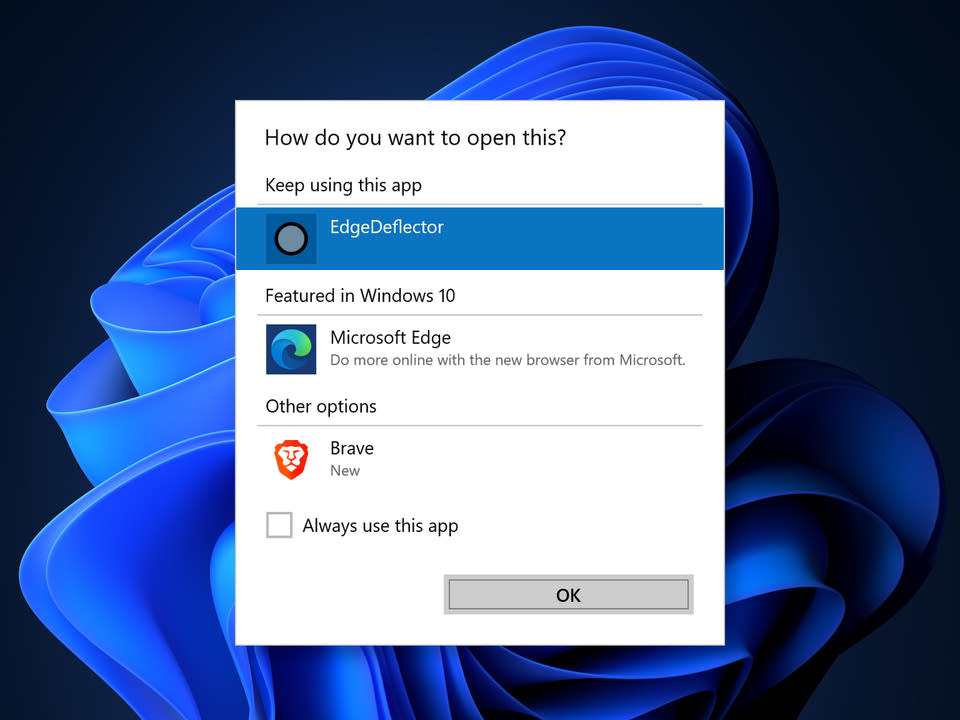Pick the Brave option by its name
The height and width of the screenshot is (720, 960).
click(352, 448)
